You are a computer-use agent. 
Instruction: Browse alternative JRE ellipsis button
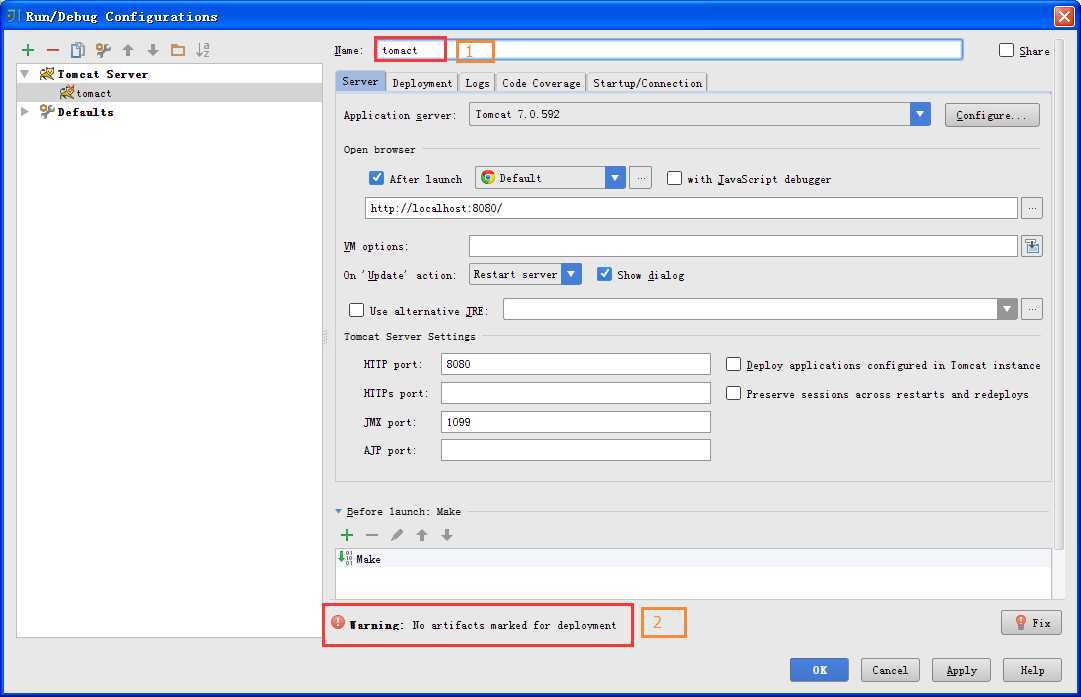[1032, 309]
